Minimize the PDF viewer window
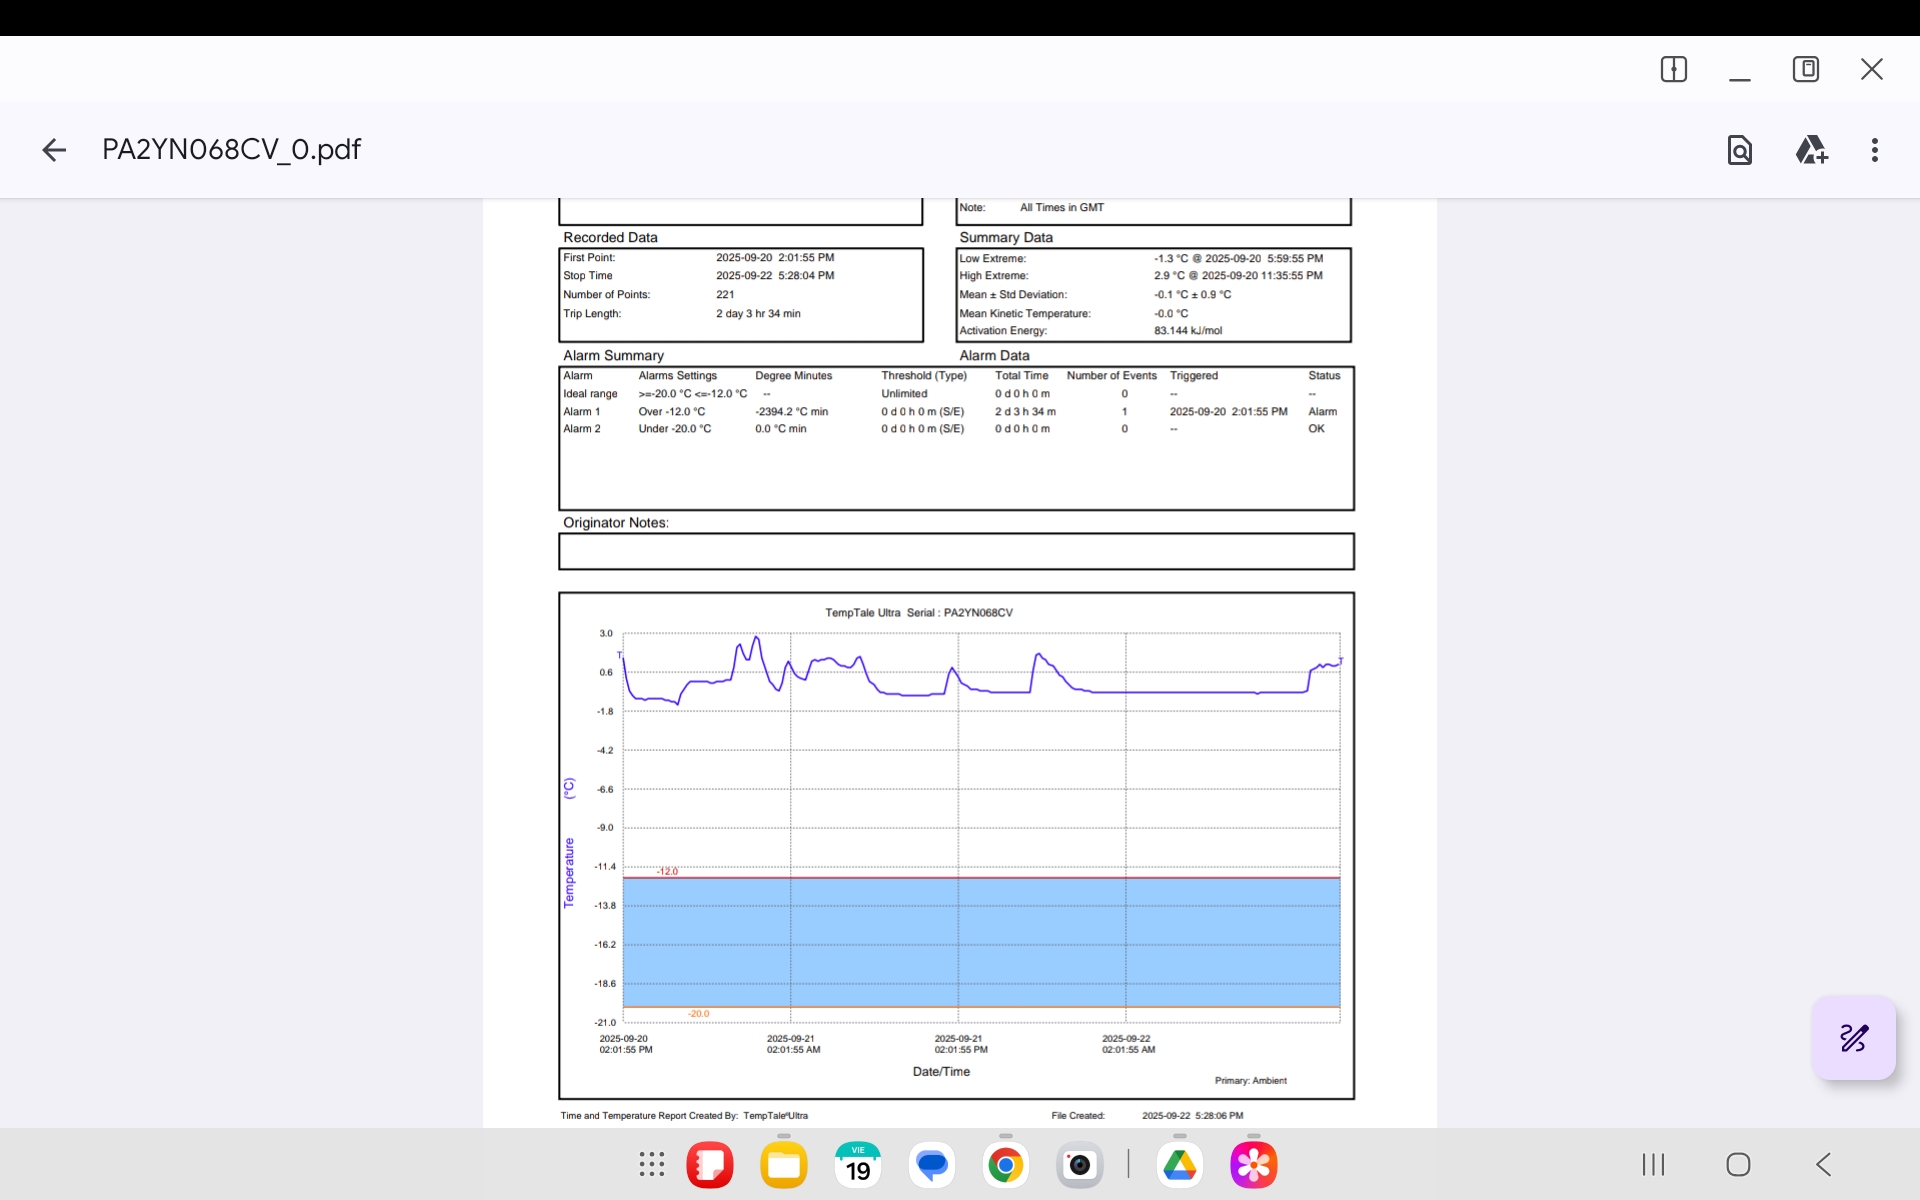1920x1200 pixels. (1740, 72)
